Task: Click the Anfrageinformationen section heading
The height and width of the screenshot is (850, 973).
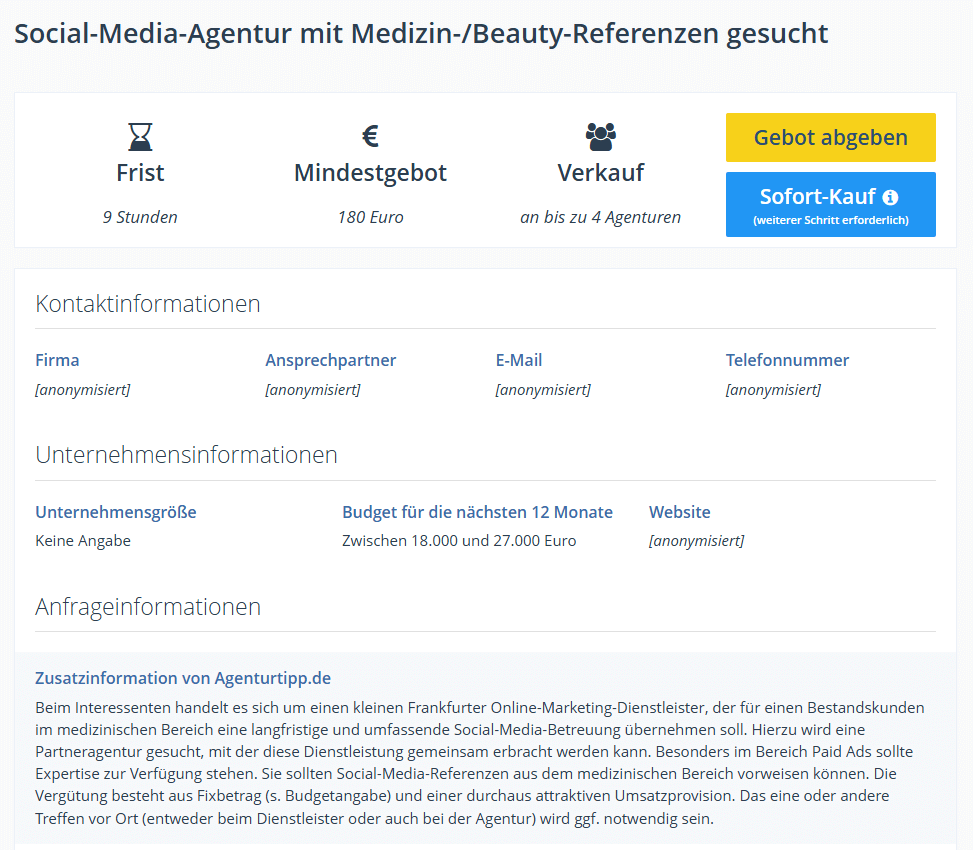Action: (148, 607)
